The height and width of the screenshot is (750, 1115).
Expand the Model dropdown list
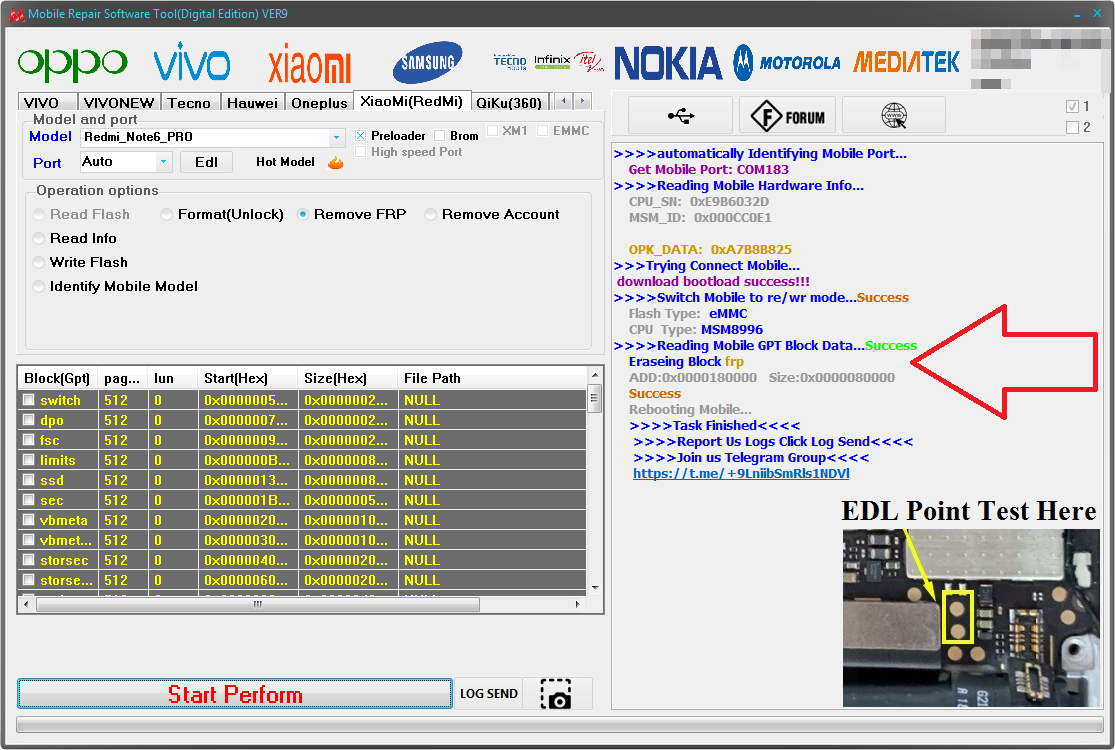pyautogui.click(x=336, y=137)
